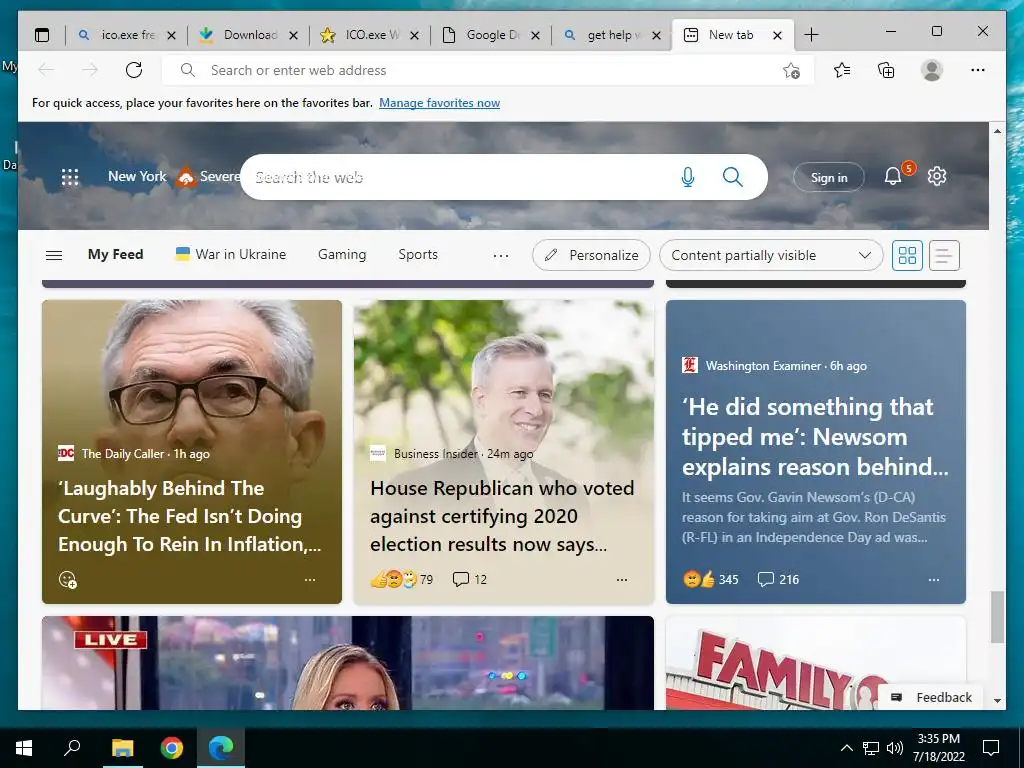Screen dimensions: 1024x768
Task: Click the address bar field
Action: 488,70
